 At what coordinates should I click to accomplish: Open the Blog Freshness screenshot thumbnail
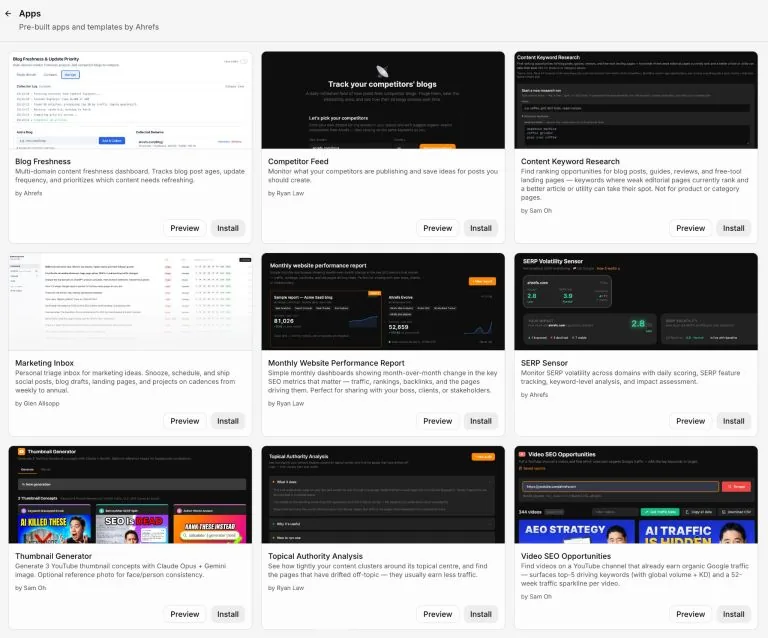[x=130, y=100]
